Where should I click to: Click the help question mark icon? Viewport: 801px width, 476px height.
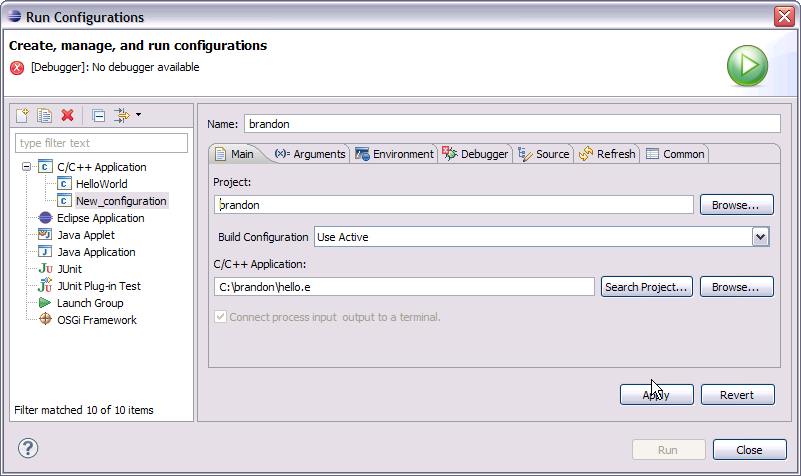click(x=28, y=448)
